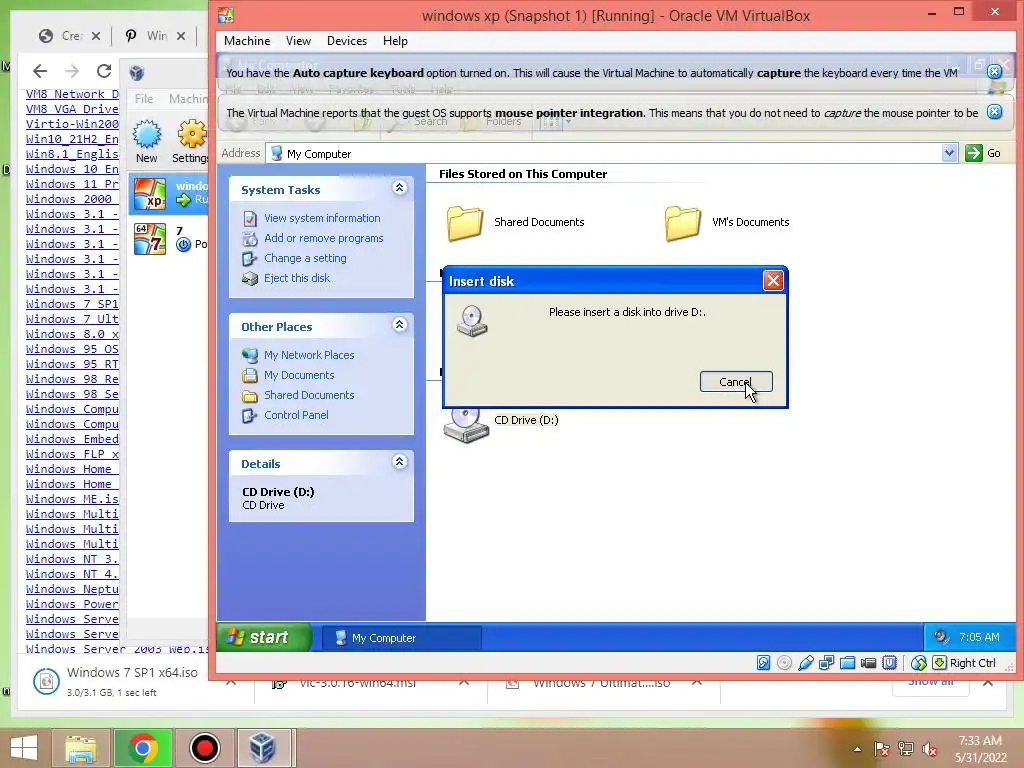Viewport: 1024px width, 768px height.
Task: Click the shared folders icon in VirtualBox status bar
Action: (x=848, y=663)
